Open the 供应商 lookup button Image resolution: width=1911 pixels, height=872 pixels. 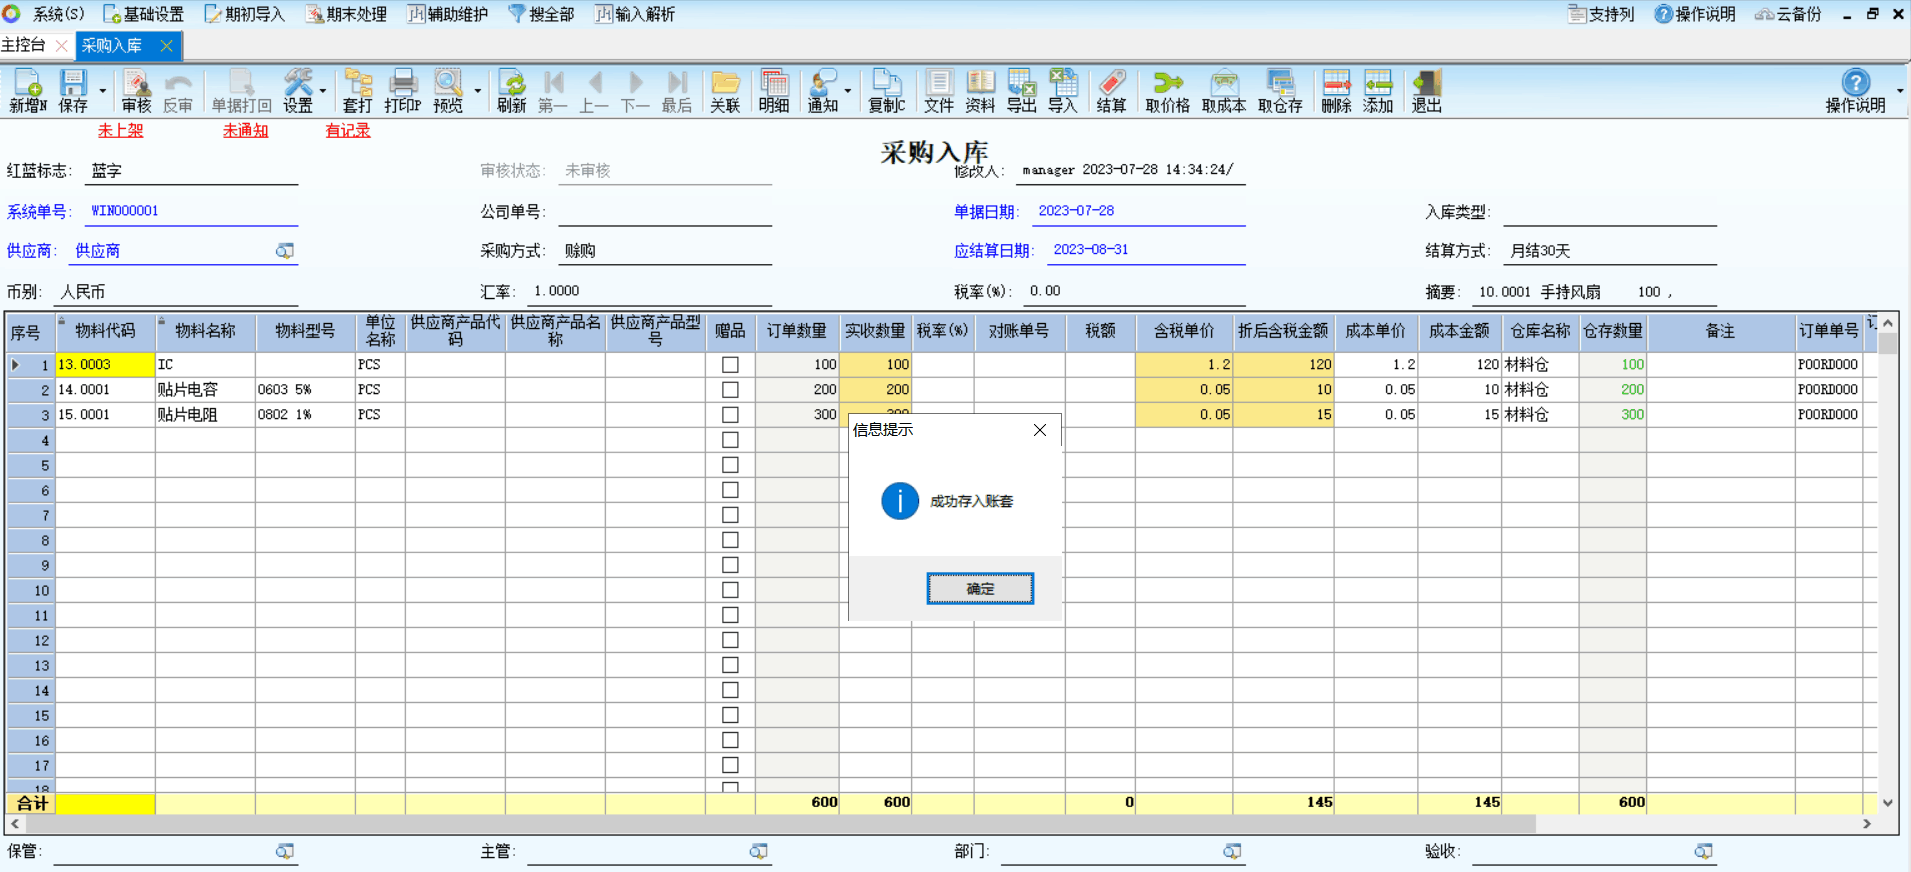[x=285, y=251]
